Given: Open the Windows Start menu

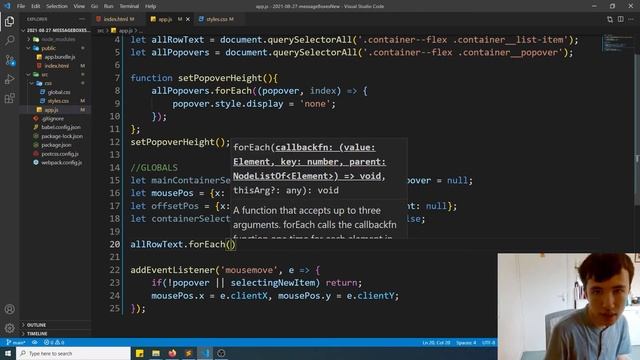Looking at the screenshot, I should click(x=8, y=353).
